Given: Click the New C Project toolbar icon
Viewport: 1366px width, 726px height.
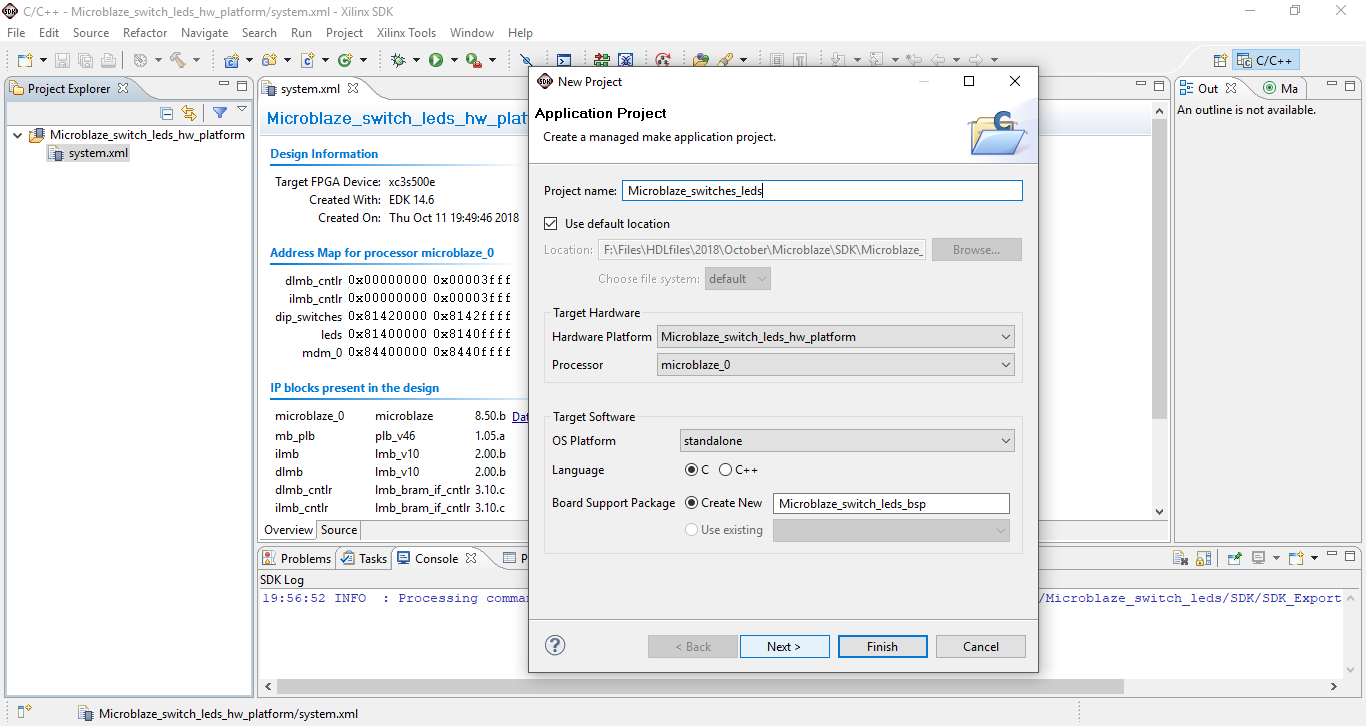Looking at the screenshot, I should coord(232,60).
